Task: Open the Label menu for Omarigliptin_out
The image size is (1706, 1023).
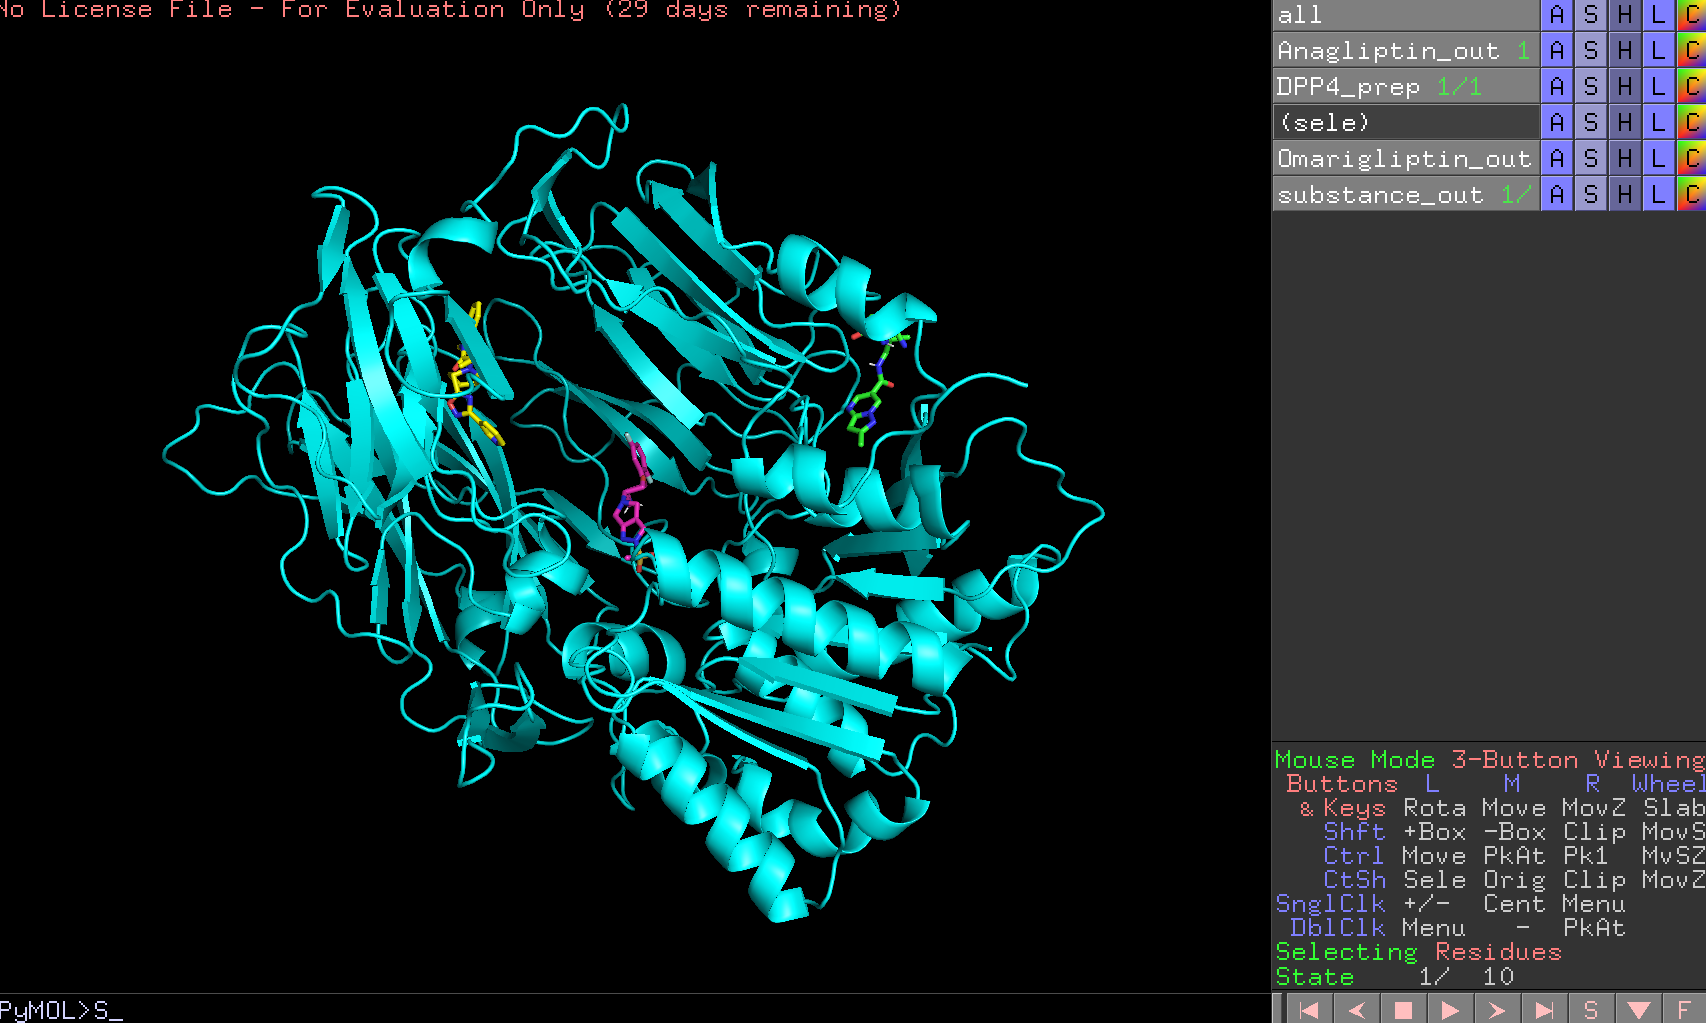Action: 1658,158
